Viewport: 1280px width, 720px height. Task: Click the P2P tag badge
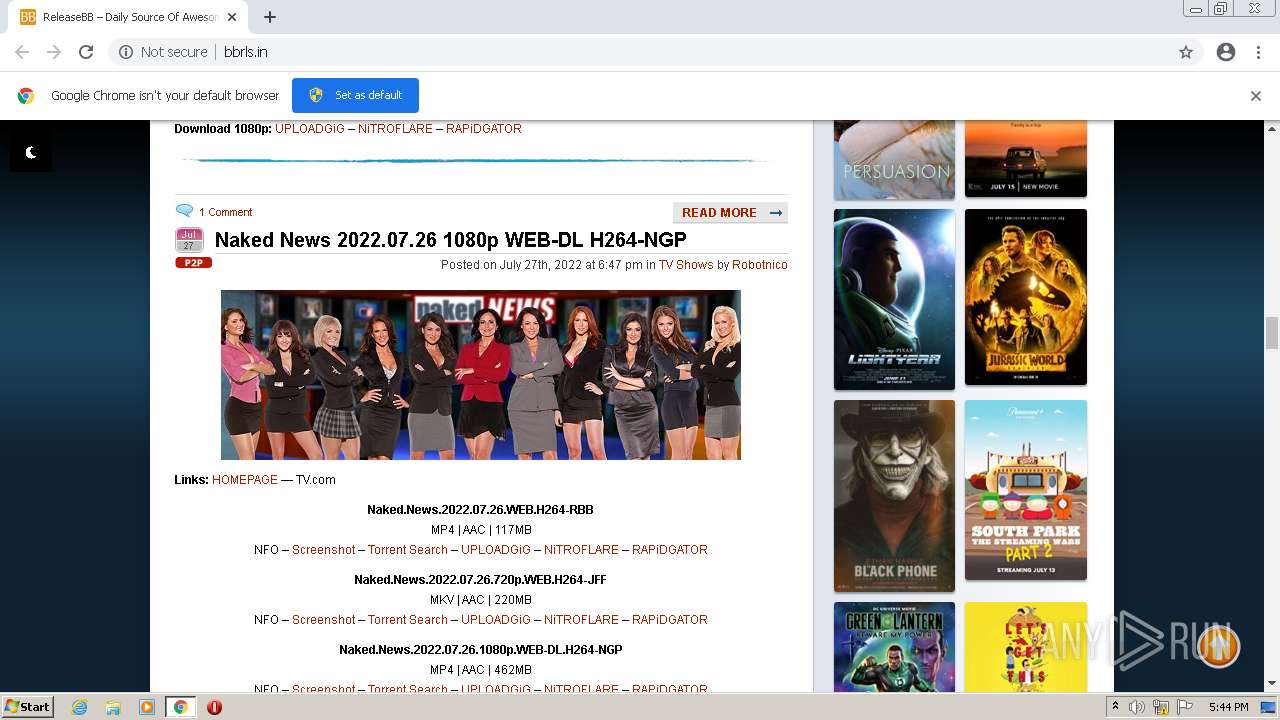click(x=193, y=263)
